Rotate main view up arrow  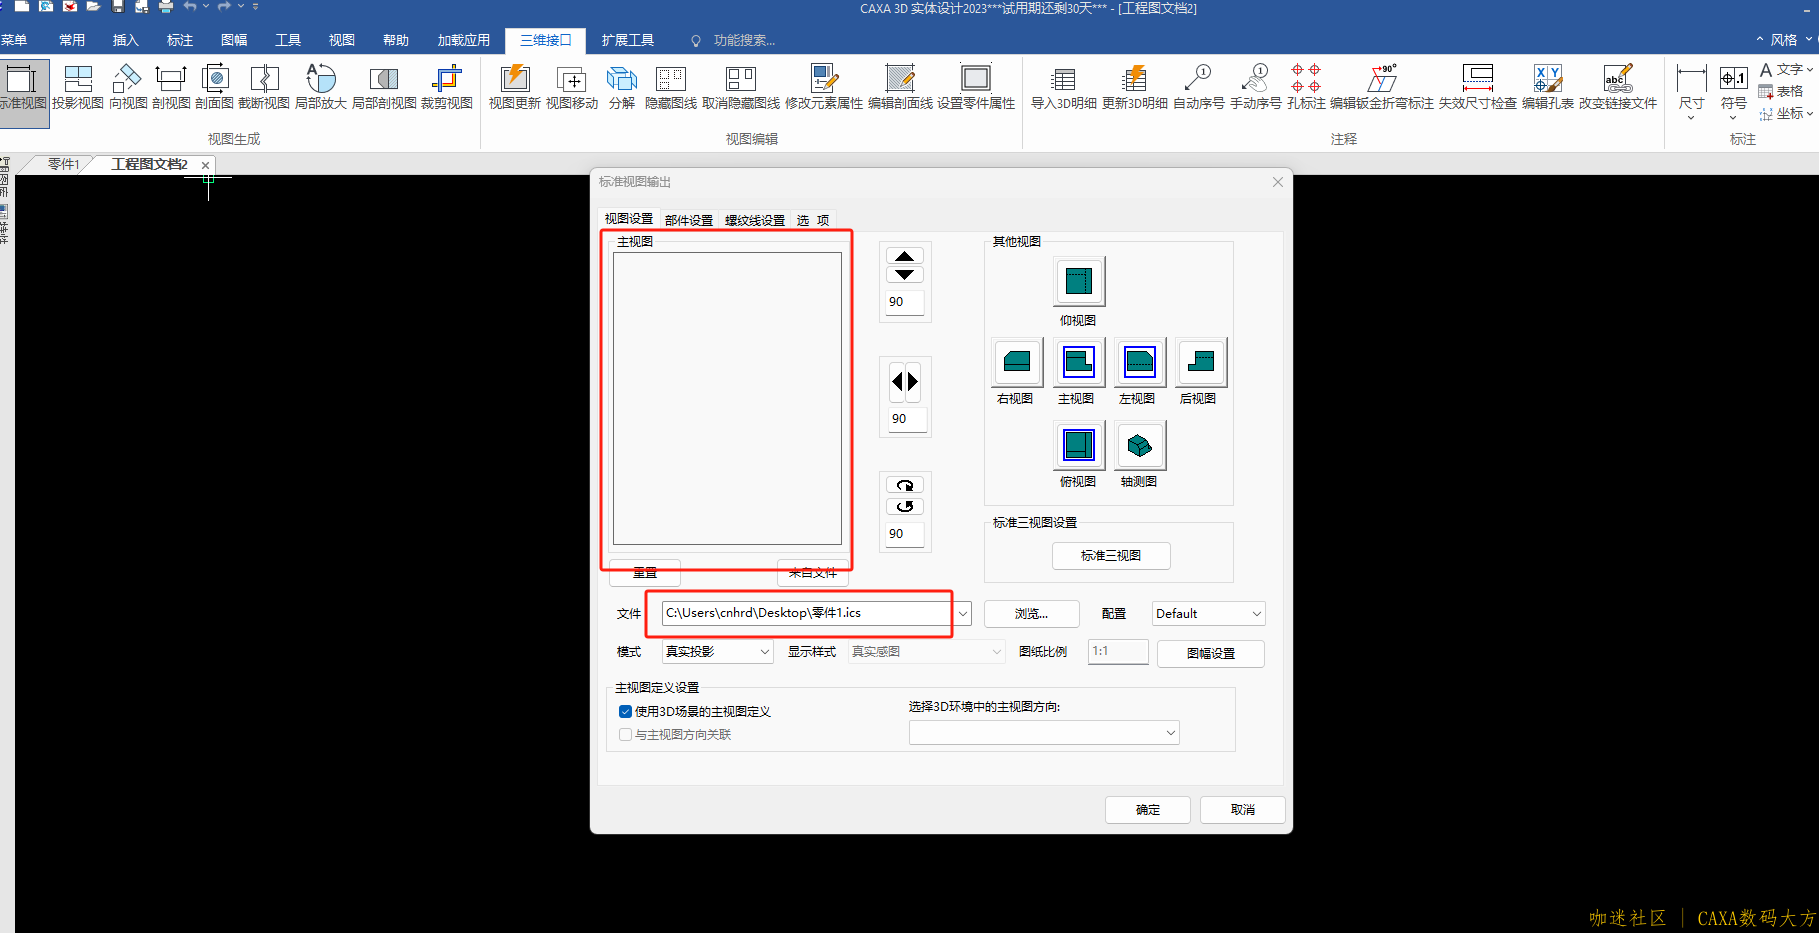[905, 257]
